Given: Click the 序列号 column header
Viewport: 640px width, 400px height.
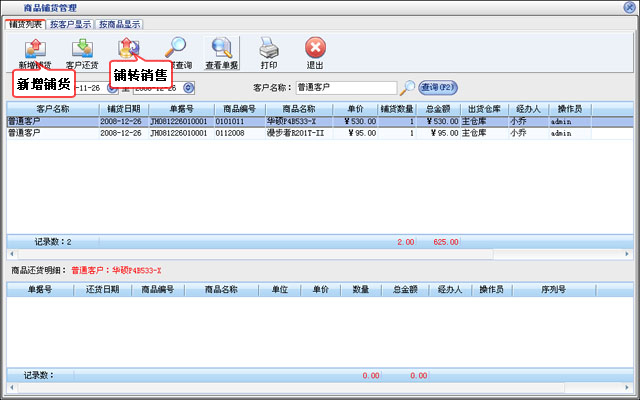Looking at the screenshot, I should (553, 289).
